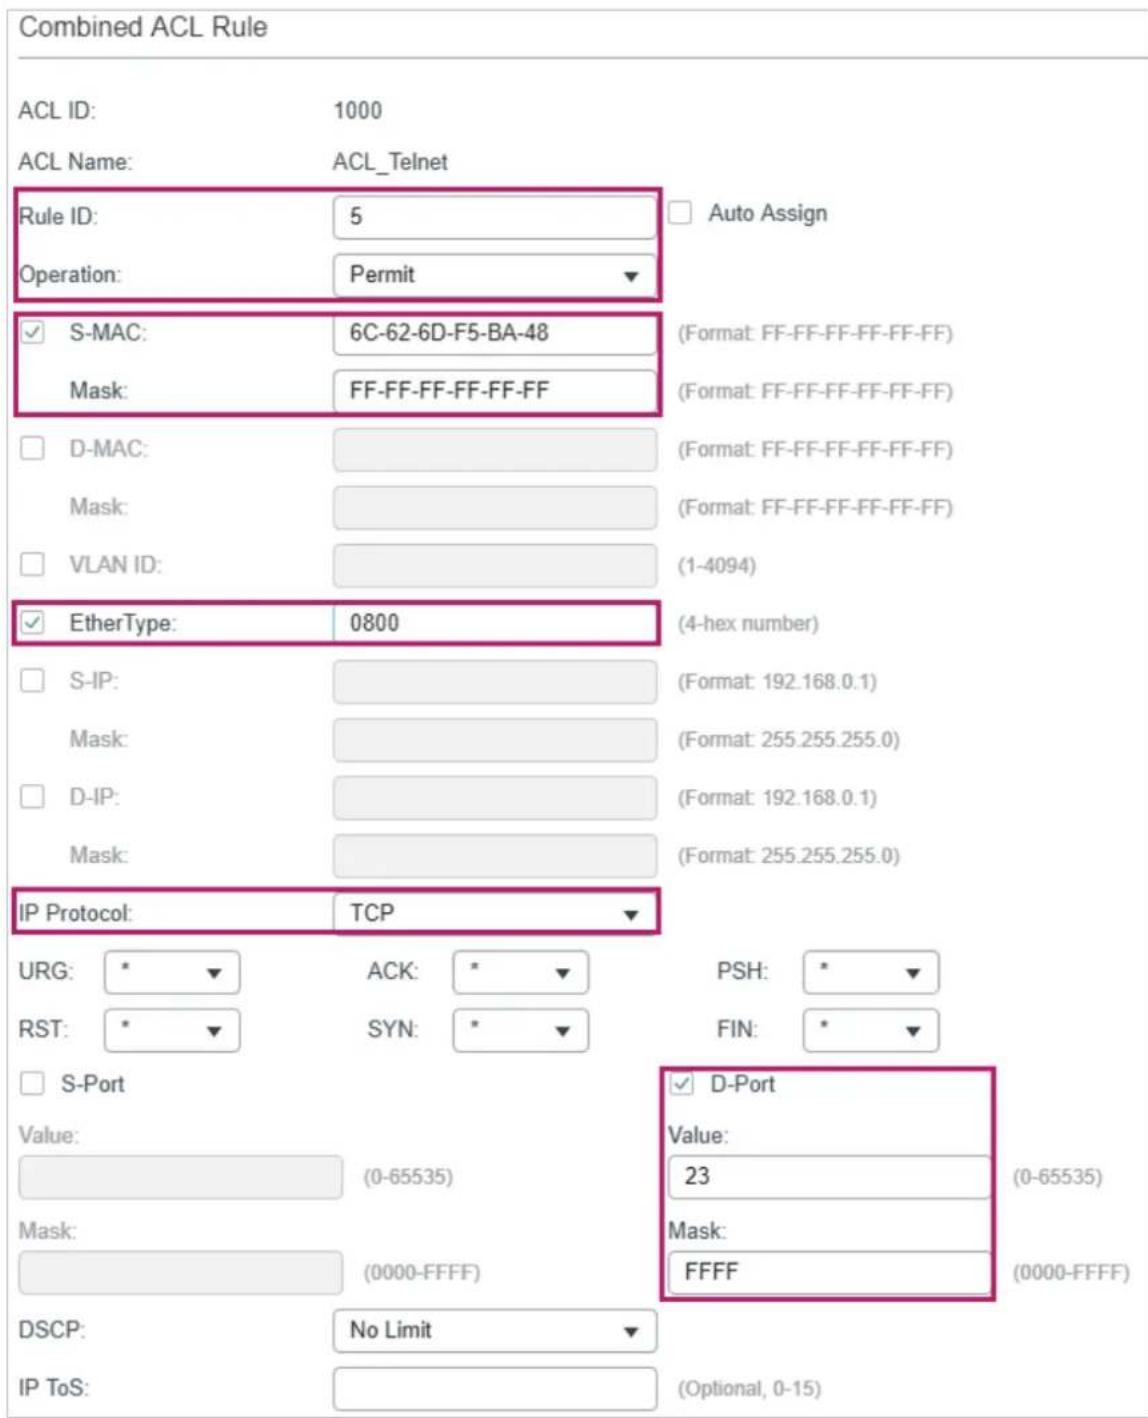Click the (1-4094) VLAN range hint
This screenshot has width=1148, height=1418.
[717, 566]
